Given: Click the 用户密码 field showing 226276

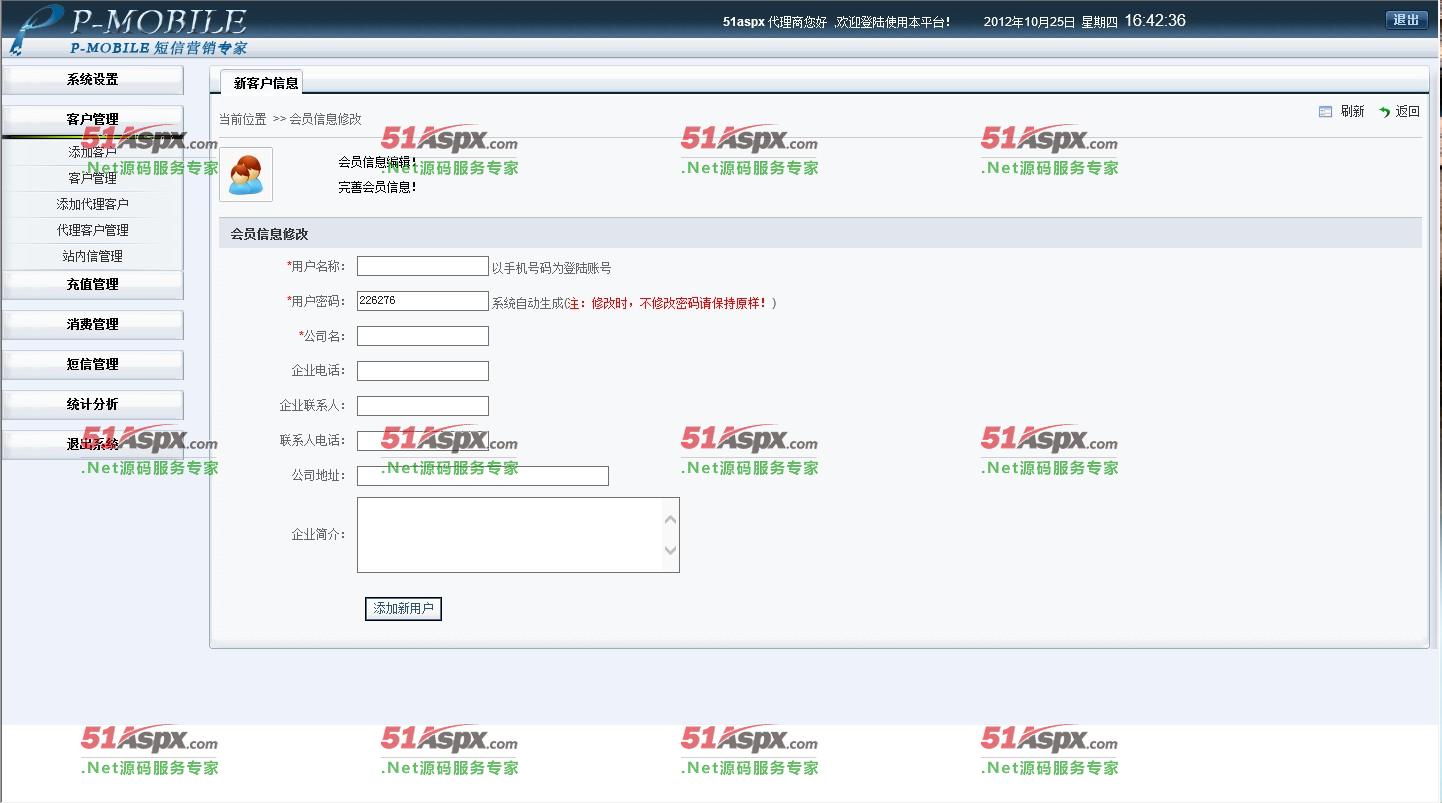Looking at the screenshot, I should (x=422, y=301).
